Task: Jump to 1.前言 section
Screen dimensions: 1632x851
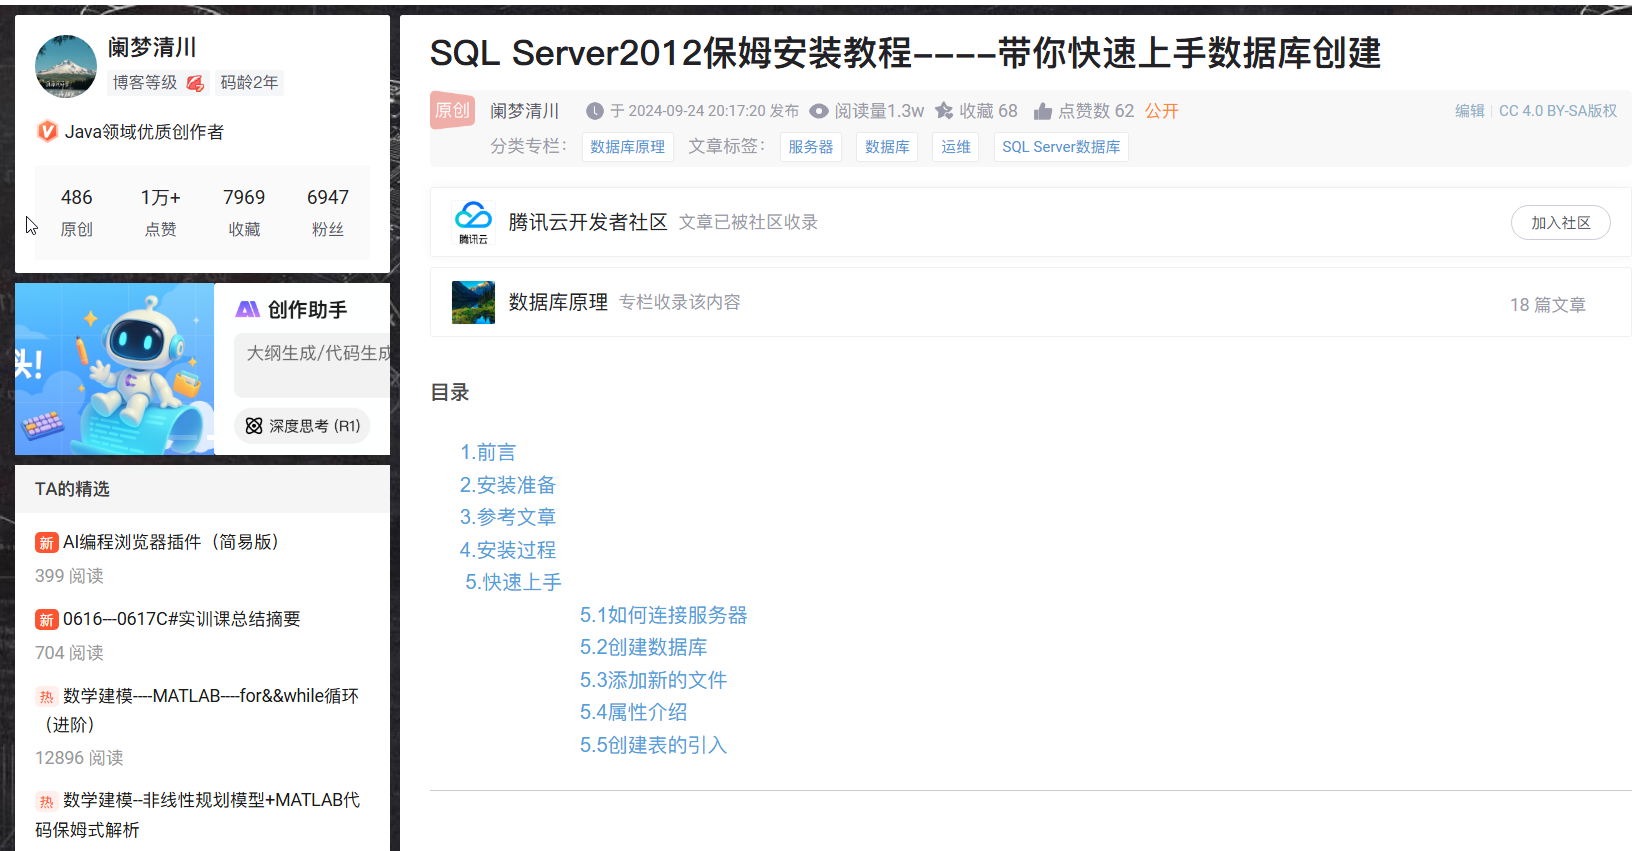Action: point(488,452)
